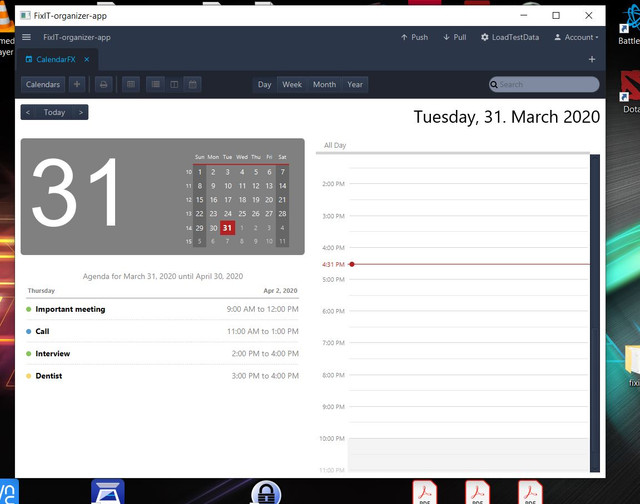Switch to the Year view
Viewport: 640px width, 504px height.
[355, 84]
